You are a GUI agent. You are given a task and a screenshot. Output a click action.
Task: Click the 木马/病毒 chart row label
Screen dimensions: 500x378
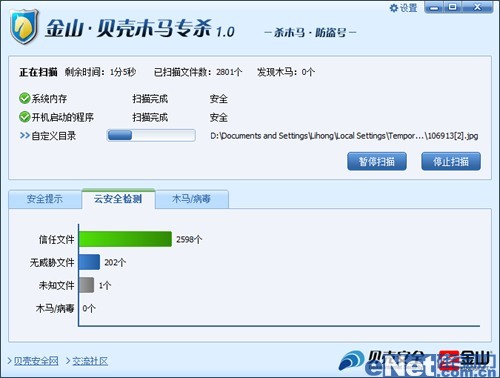click(x=55, y=308)
